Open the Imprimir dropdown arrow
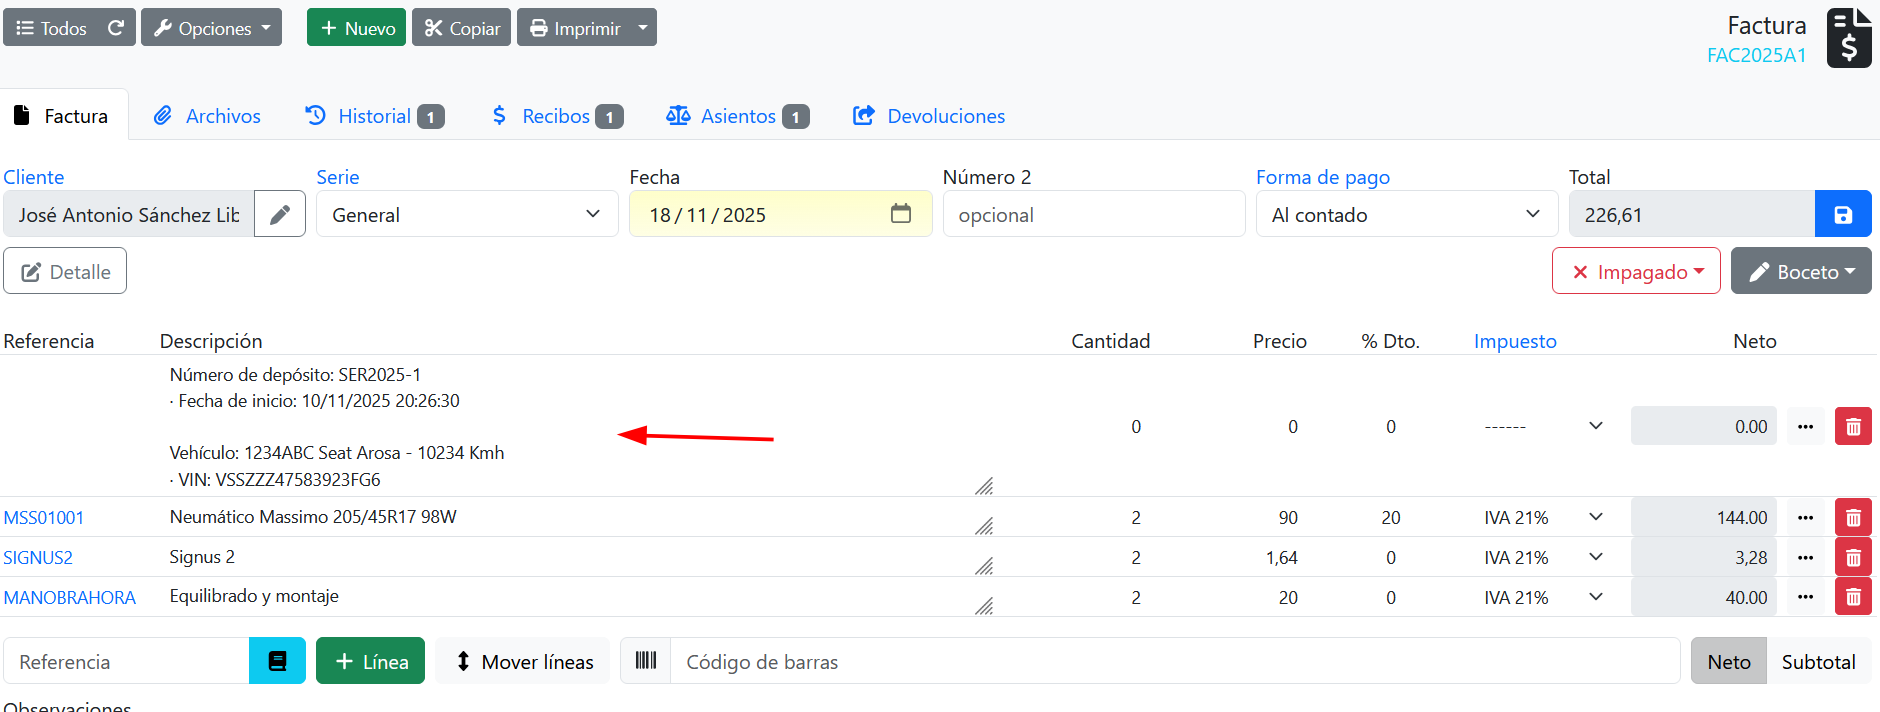This screenshot has height=712, width=1880. (643, 28)
